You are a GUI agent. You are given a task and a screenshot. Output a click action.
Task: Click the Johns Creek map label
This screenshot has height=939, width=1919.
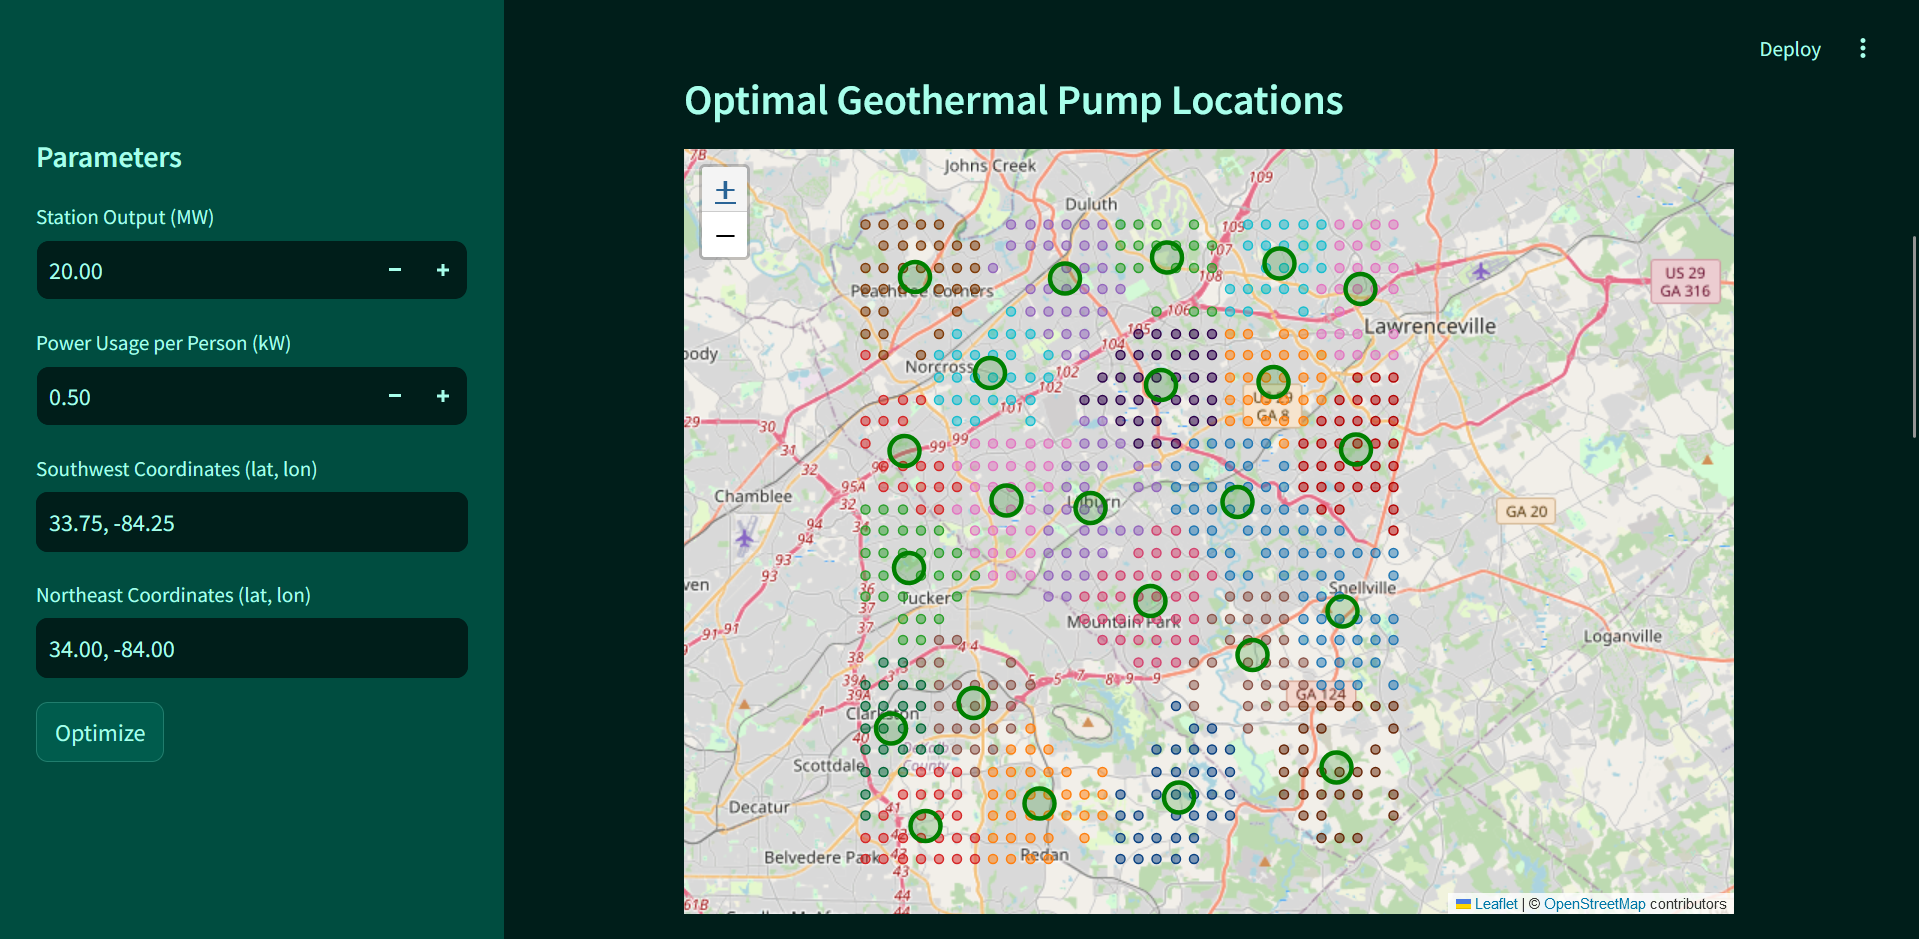pos(989,165)
